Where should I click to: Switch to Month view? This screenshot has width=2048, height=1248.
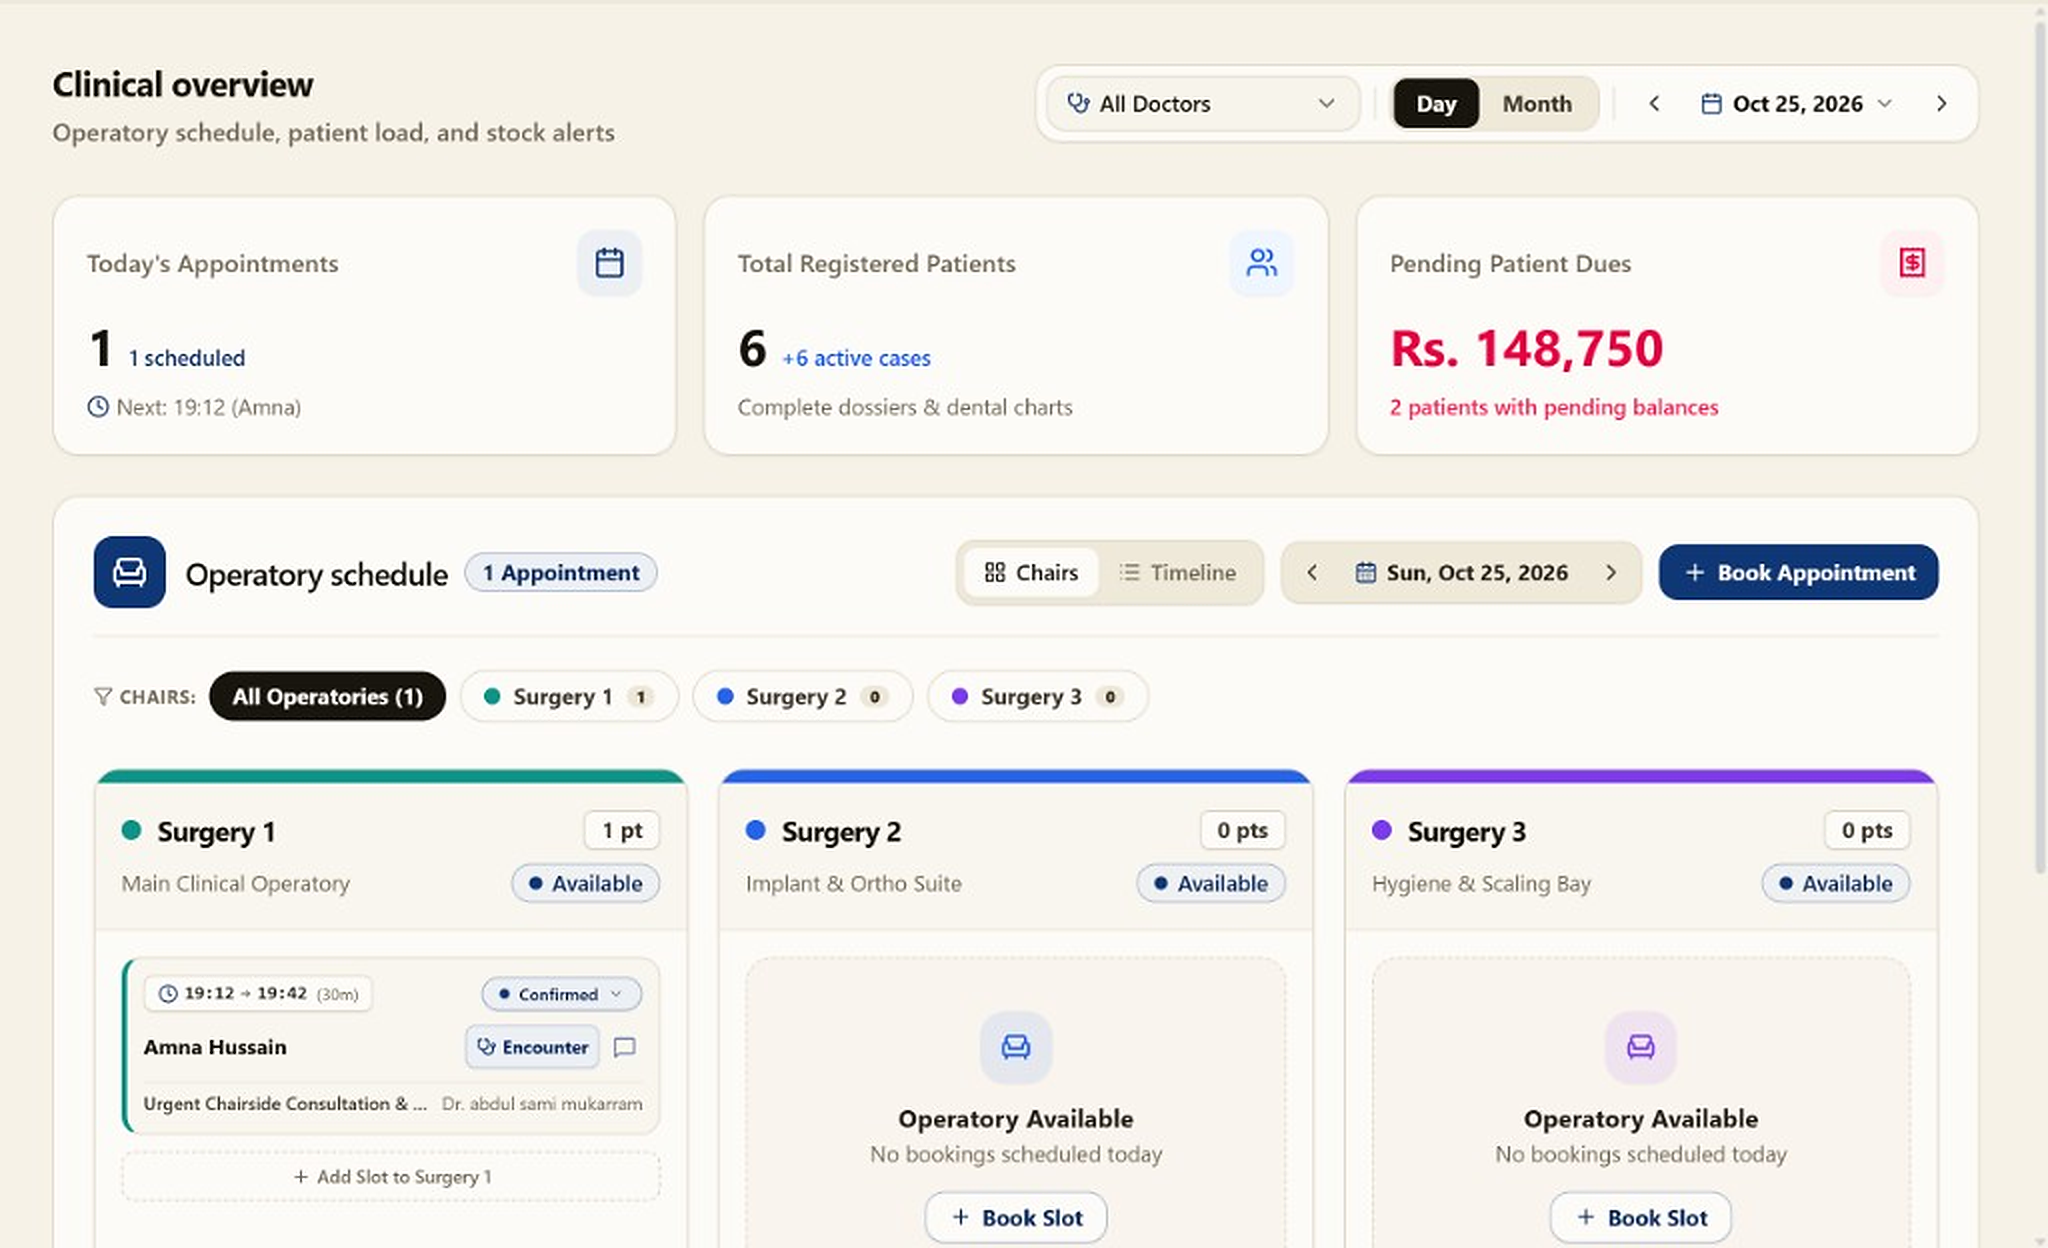[x=1537, y=104]
